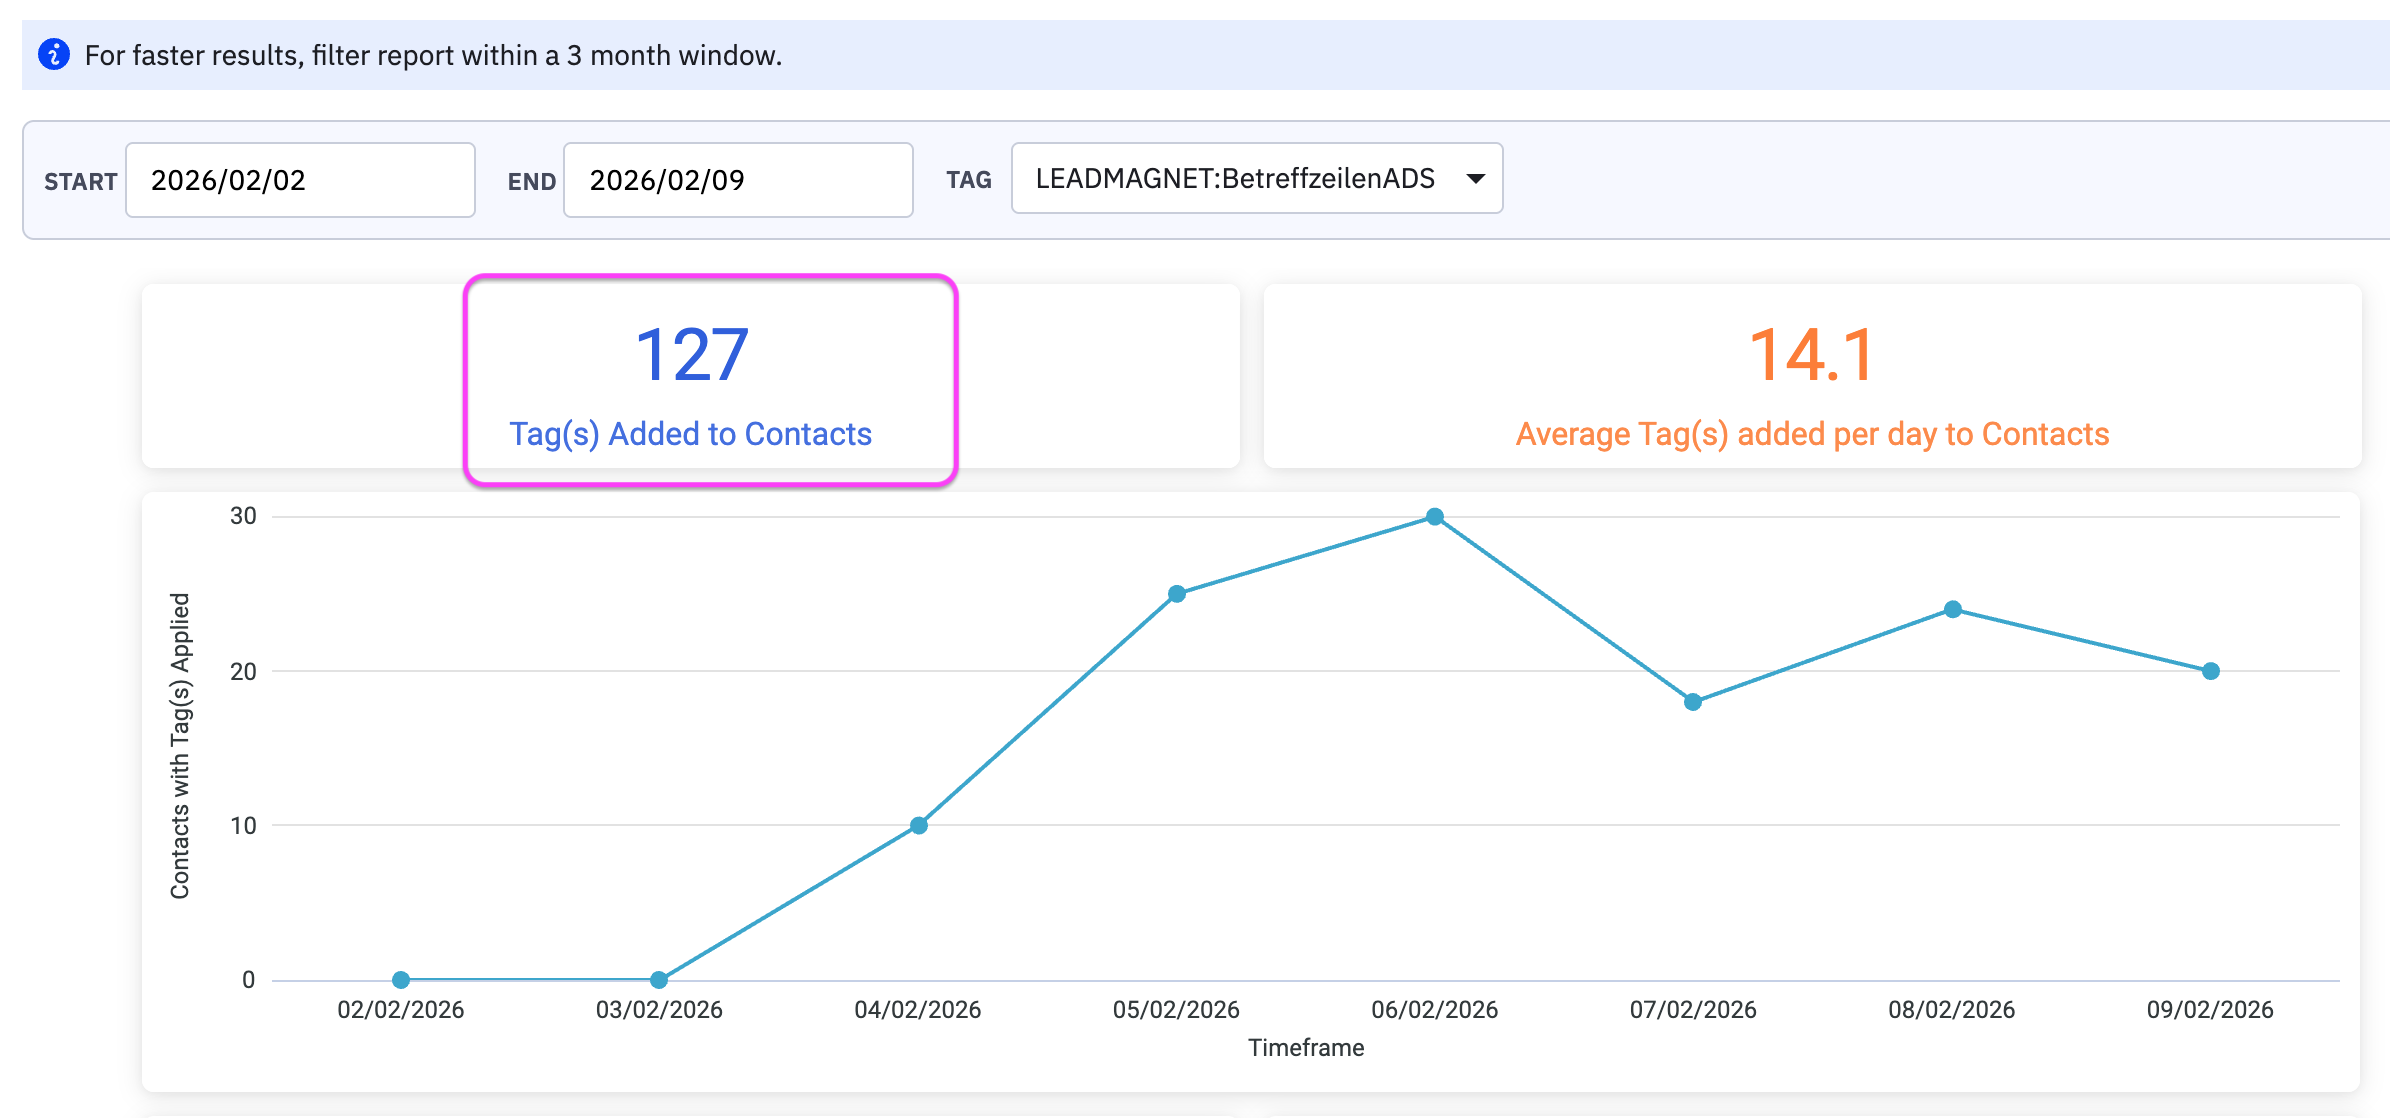Click the 127 tags added number
The image size is (2390, 1118).
[x=691, y=355]
